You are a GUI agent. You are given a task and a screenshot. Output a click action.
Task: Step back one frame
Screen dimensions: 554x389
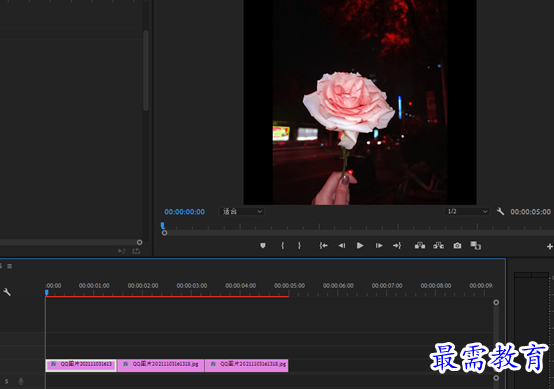pos(342,246)
